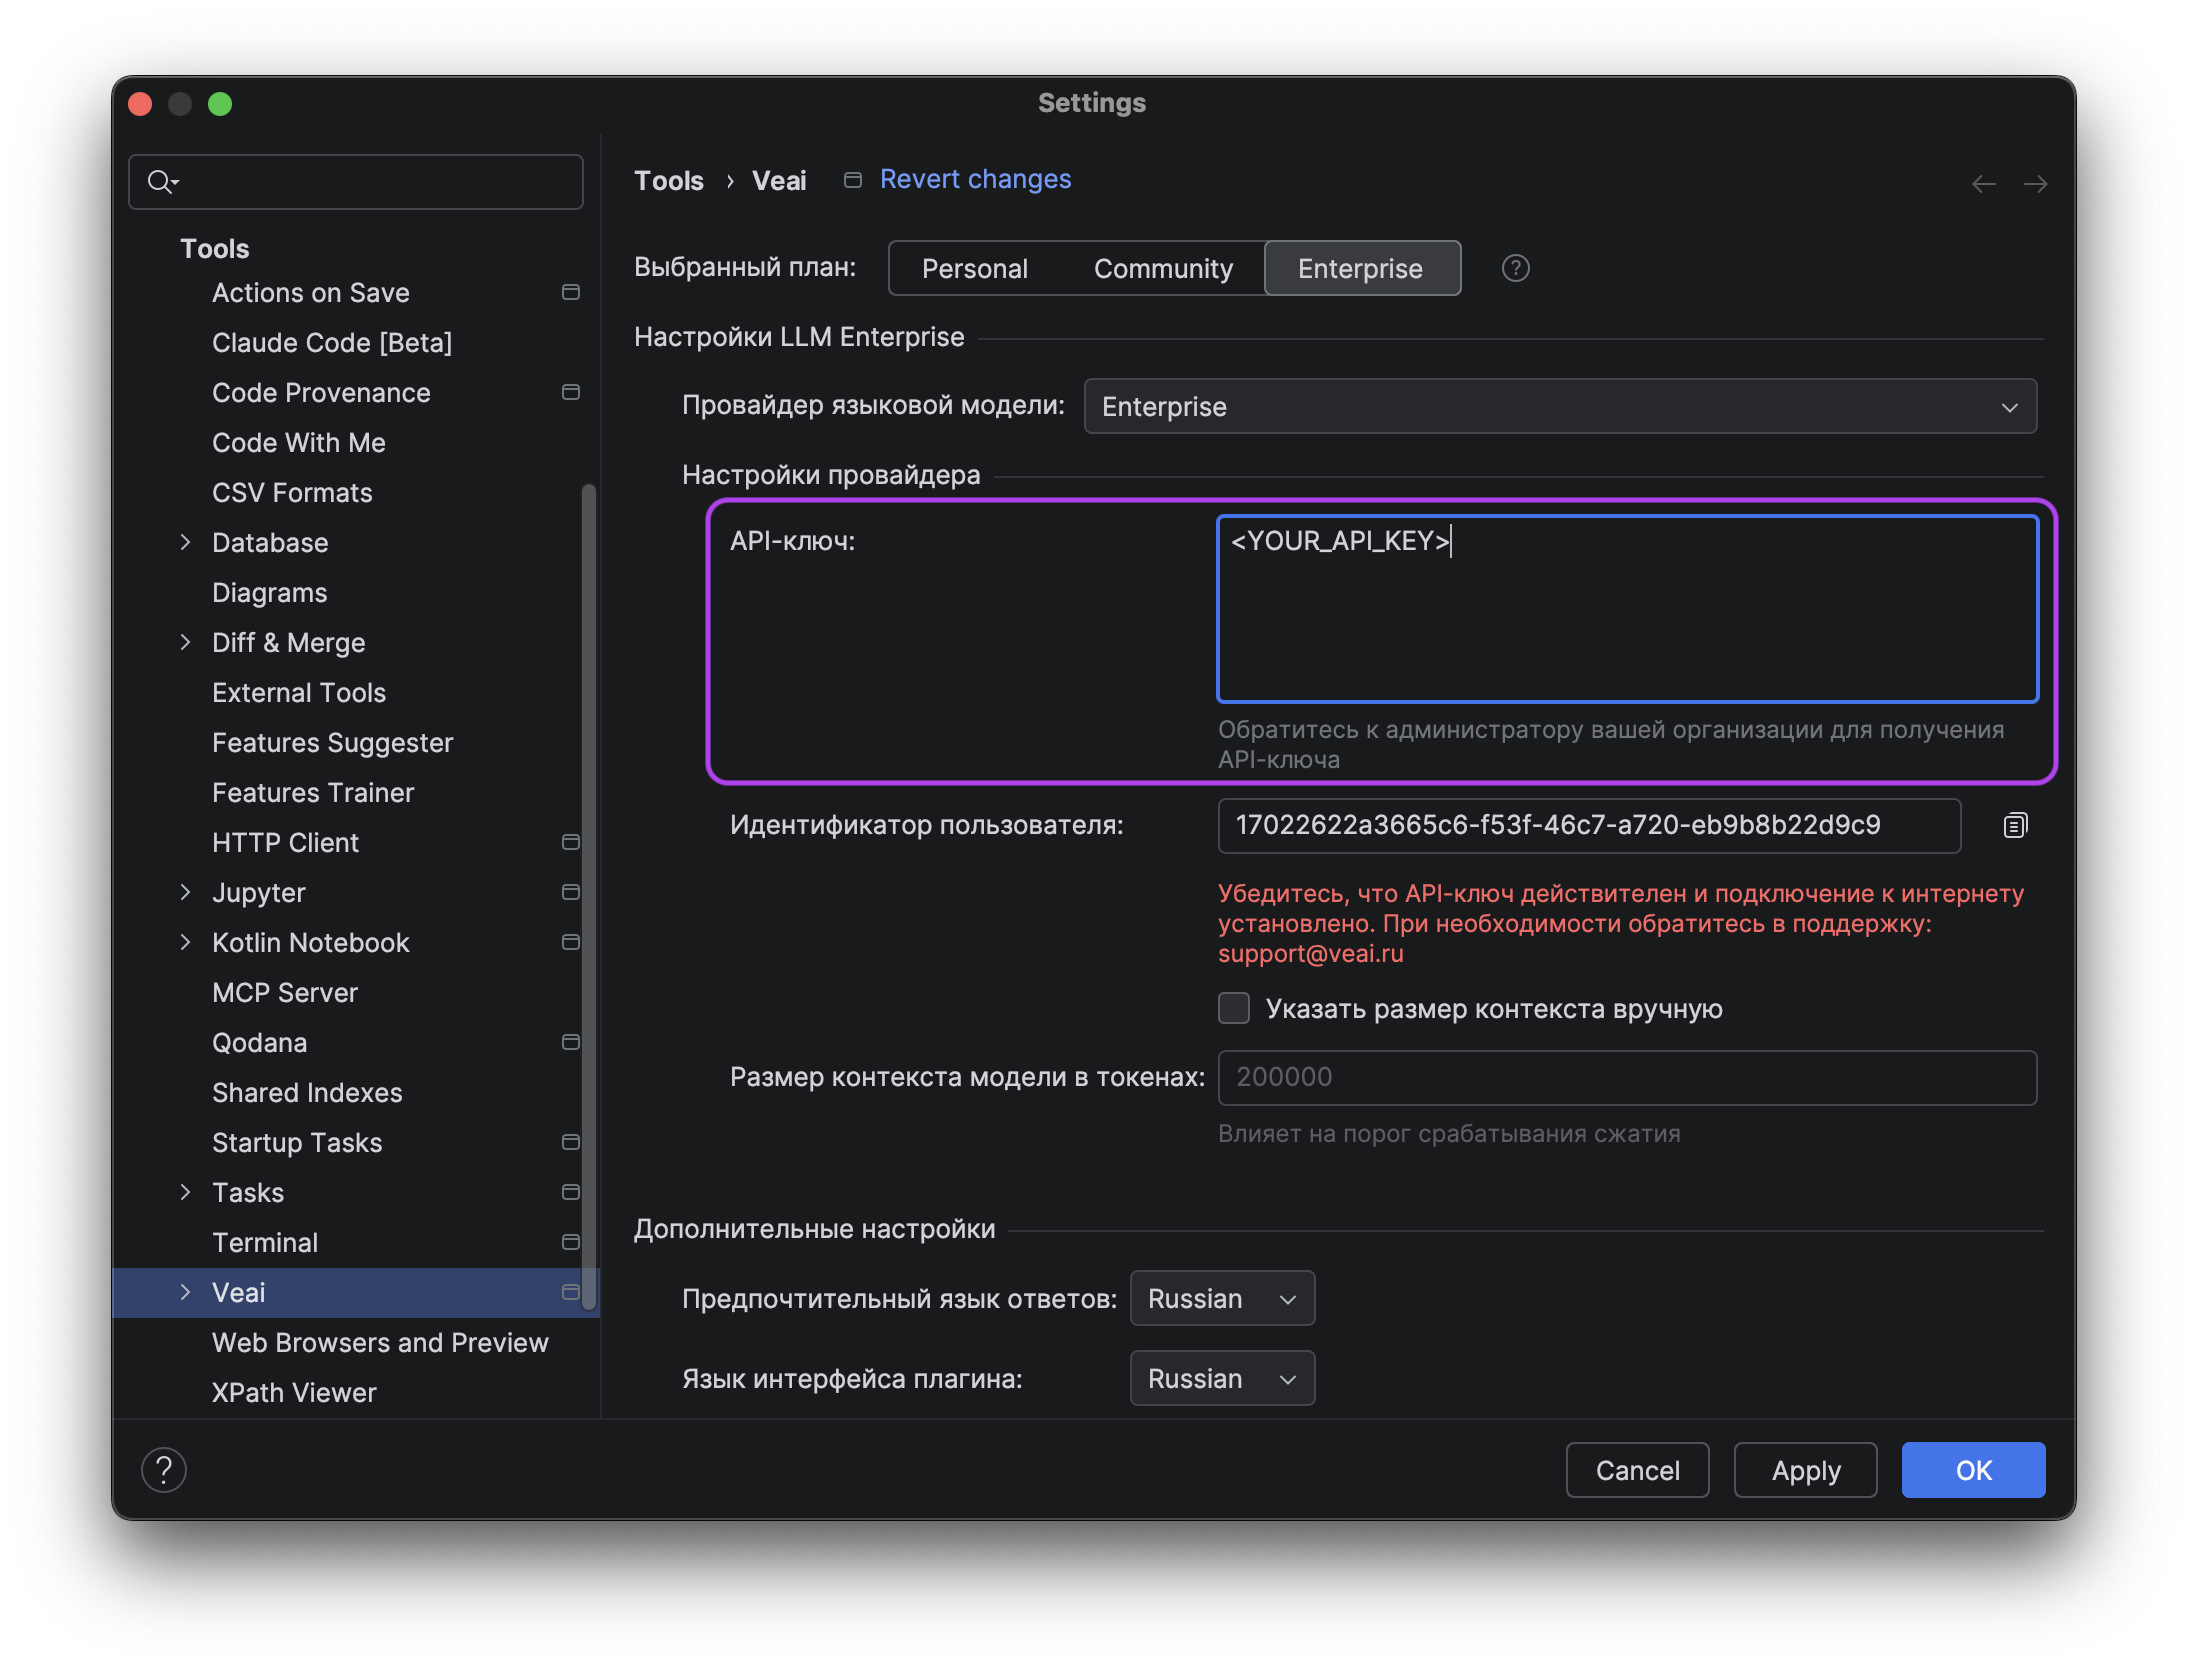Enable manual context size checkbox
Screen dimensions: 2188x1668
pyautogui.click(x=1234, y=1008)
